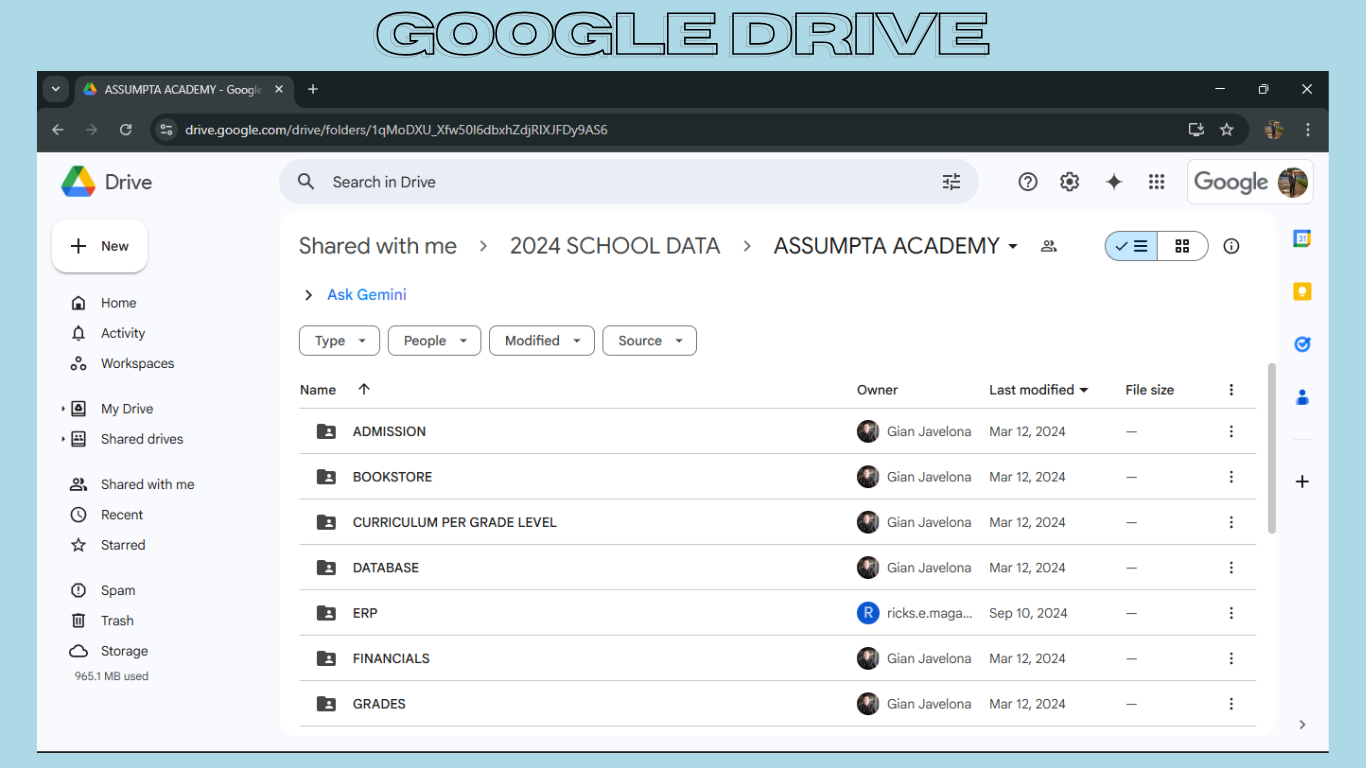Click the browser address bar URL
This screenshot has height=768, width=1366.
(x=396, y=130)
